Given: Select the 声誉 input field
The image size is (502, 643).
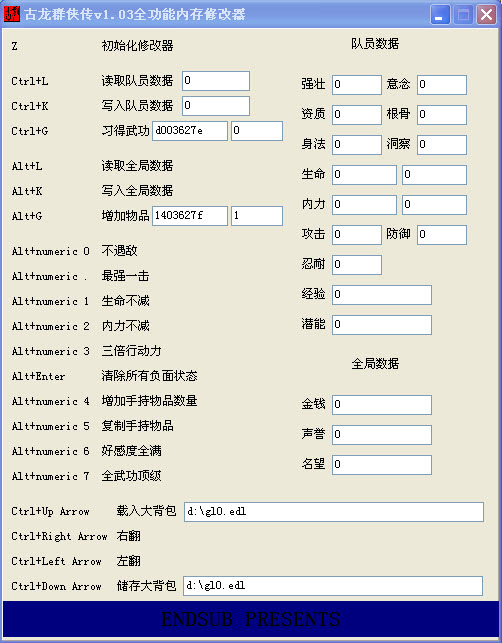Looking at the screenshot, I should (382, 435).
